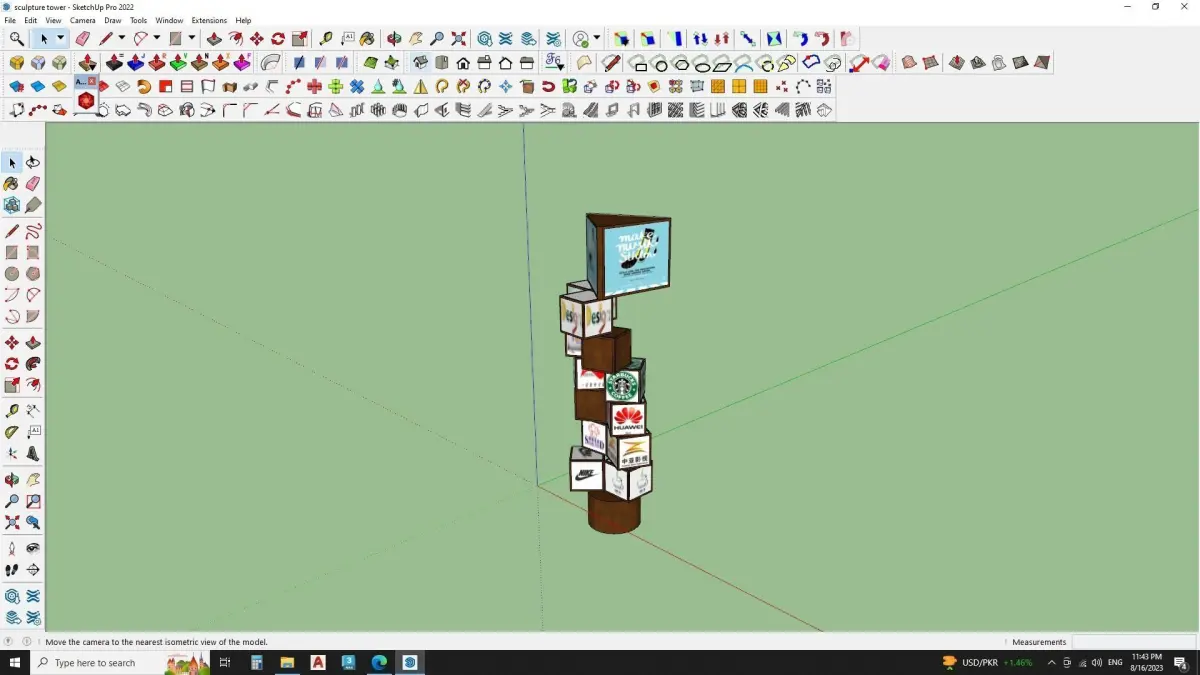Select the Zoom magnifier in left toolbar
1200x675 pixels.
click(12, 501)
